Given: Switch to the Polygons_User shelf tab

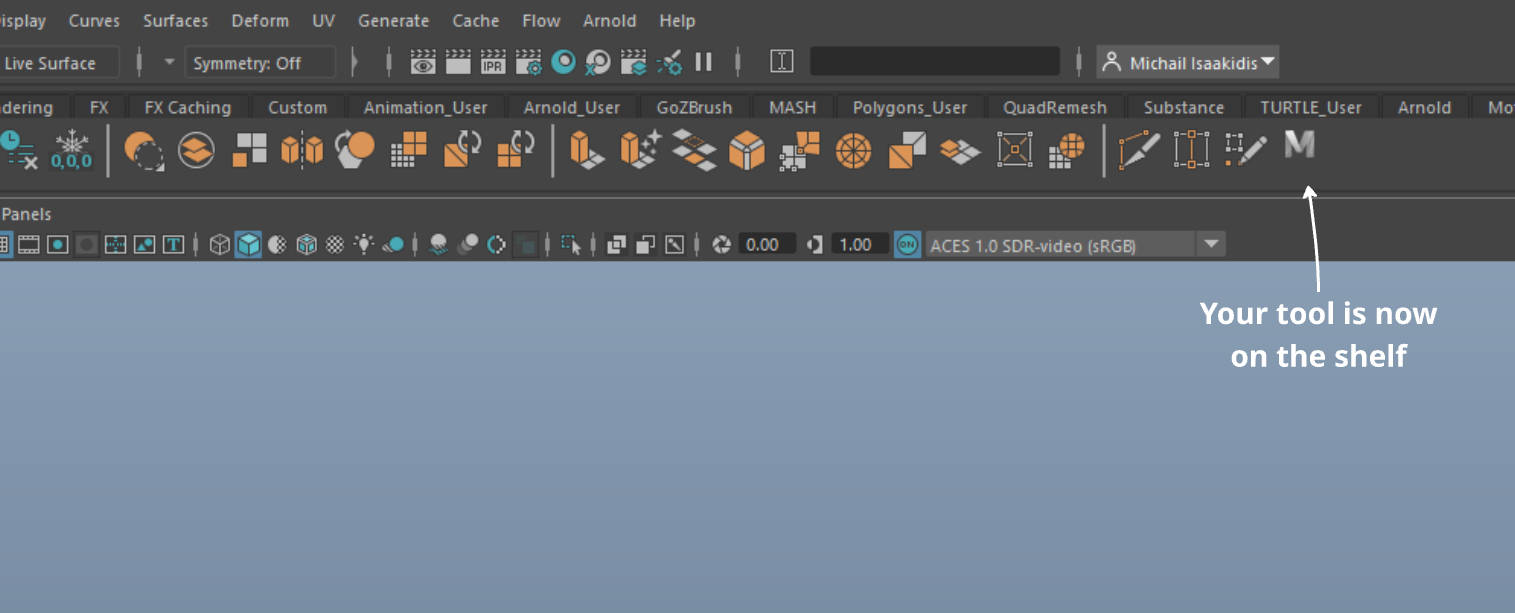Looking at the screenshot, I should coord(909,107).
